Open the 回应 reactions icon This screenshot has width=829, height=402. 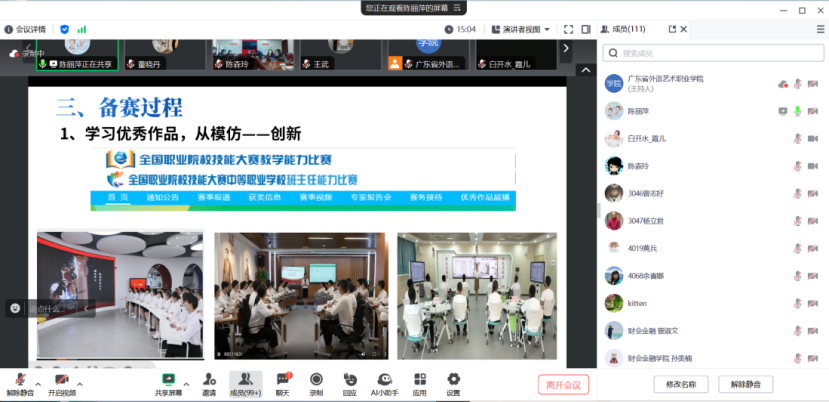[349, 381]
